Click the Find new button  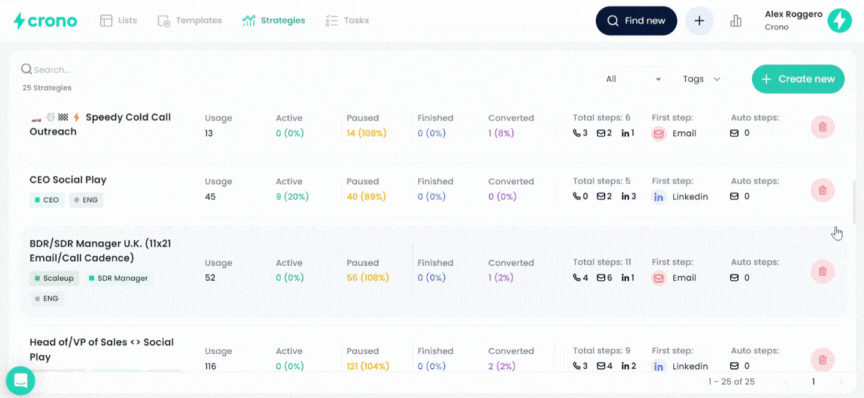(636, 21)
